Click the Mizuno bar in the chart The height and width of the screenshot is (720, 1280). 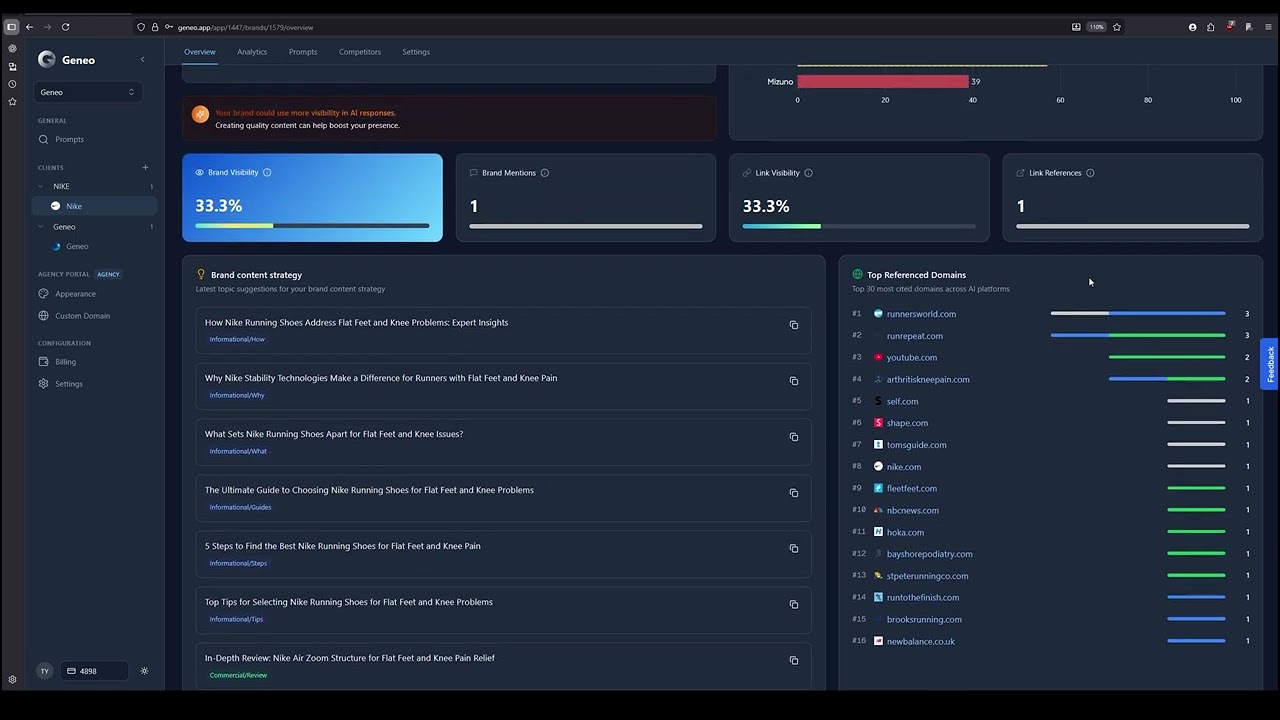(883, 82)
